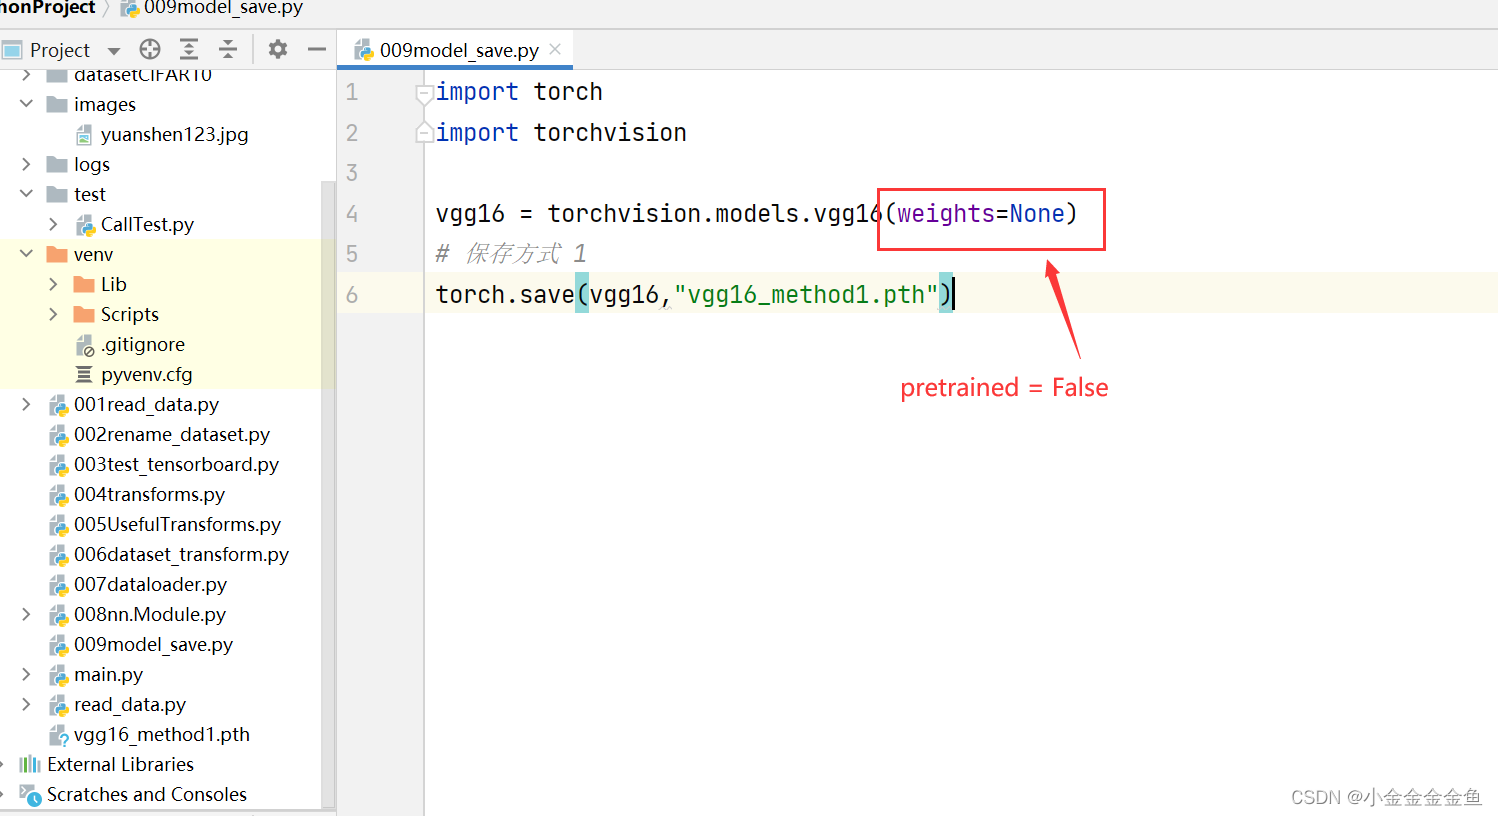Collapse the venv folder
The height and width of the screenshot is (816, 1498).
(x=27, y=254)
